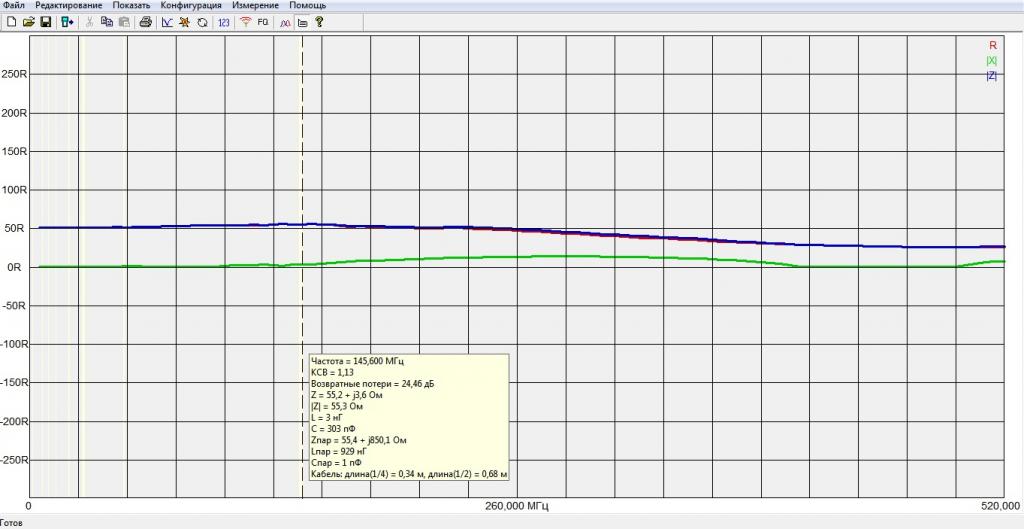Open a file with the folder icon
Screen dimensions: 1024x529
click(28, 22)
